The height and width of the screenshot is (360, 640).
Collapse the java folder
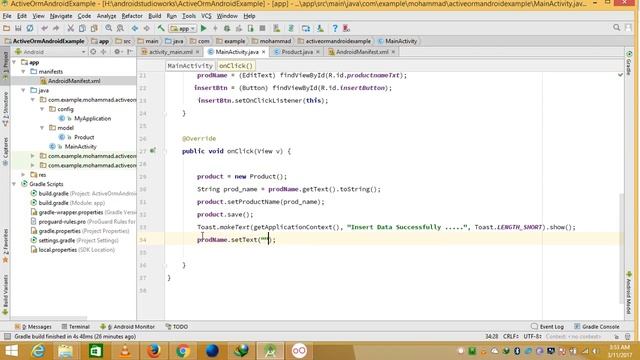24,90
